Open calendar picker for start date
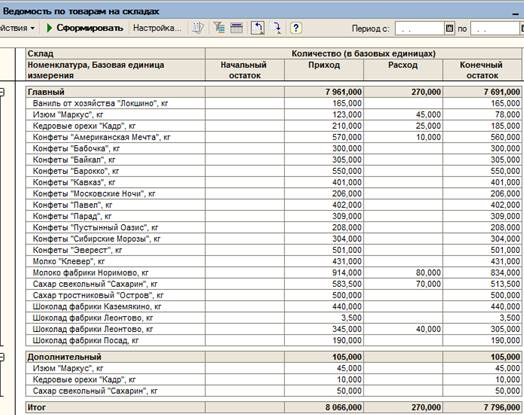Image resolution: width=524 pixels, height=415 pixels. coord(449,29)
